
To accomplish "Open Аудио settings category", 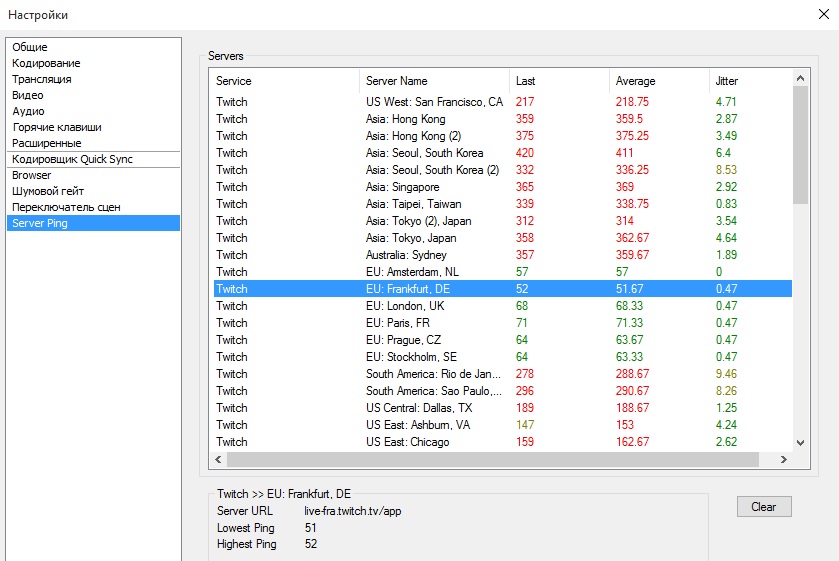I will pyautogui.click(x=28, y=111).
